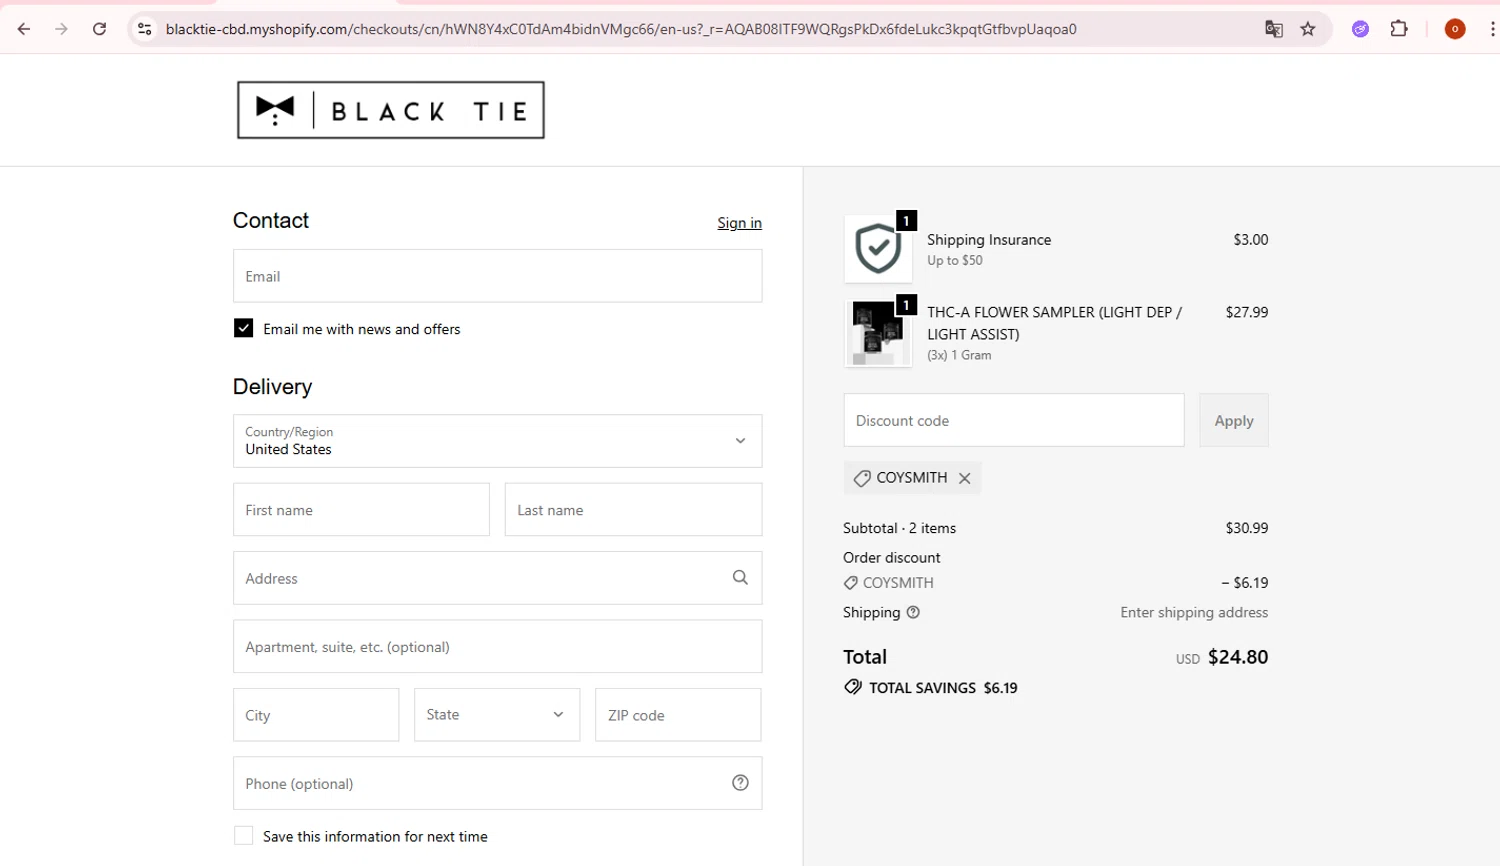Click the Delivery section heading
The height and width of the screenshot is (866, 1500).
pos(272,386)
